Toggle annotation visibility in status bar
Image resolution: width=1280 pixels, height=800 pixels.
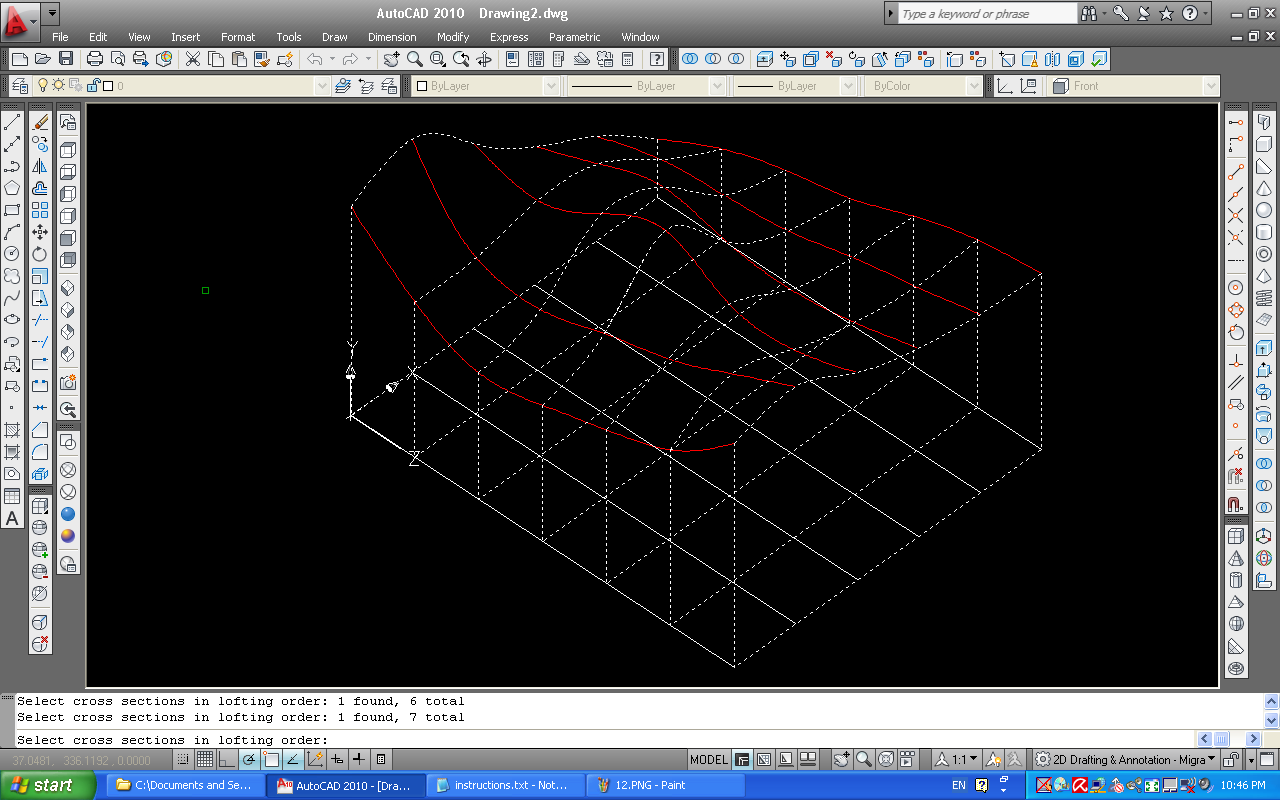[992, 760]
